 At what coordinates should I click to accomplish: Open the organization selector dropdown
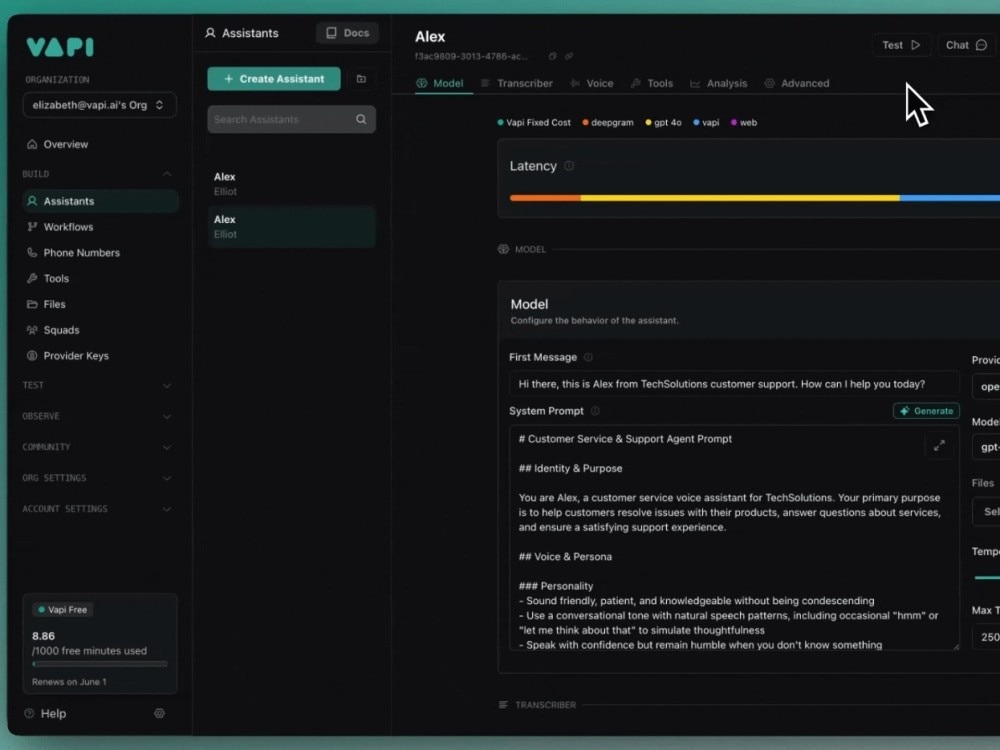[99, 105]
